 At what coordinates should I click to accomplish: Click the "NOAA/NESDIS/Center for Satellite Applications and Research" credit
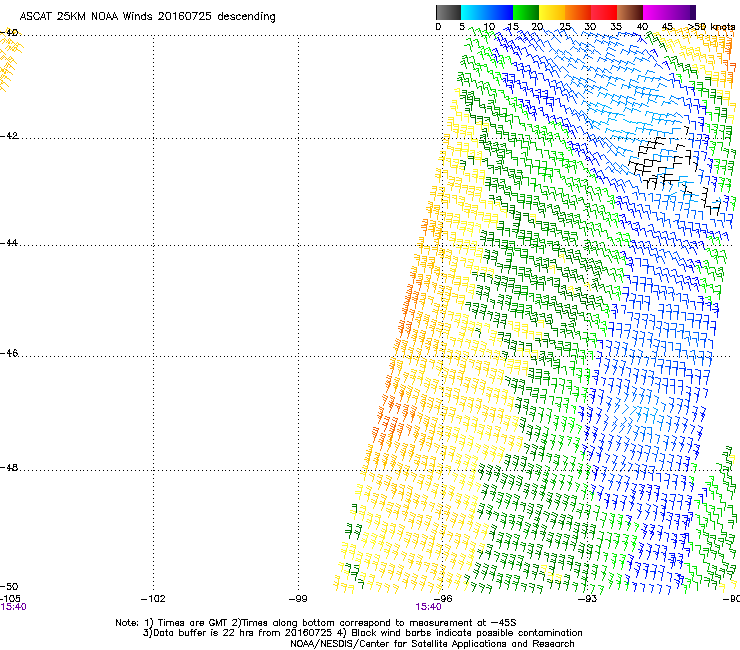(432, 644)
